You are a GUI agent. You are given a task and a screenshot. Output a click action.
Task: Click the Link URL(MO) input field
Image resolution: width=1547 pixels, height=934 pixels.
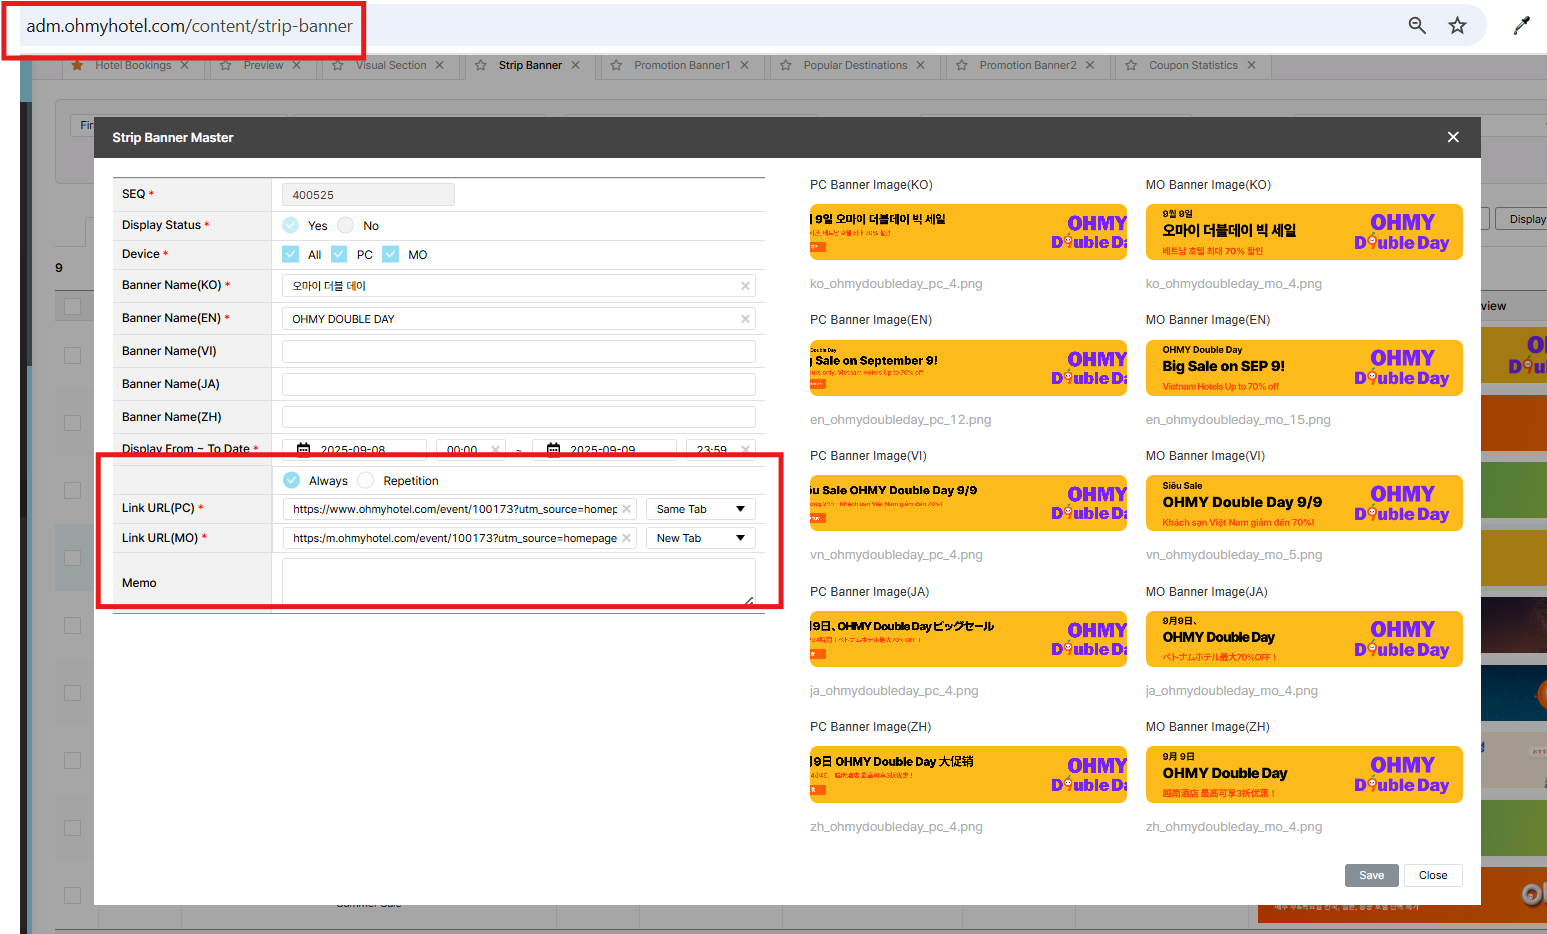tap(459, 538)
